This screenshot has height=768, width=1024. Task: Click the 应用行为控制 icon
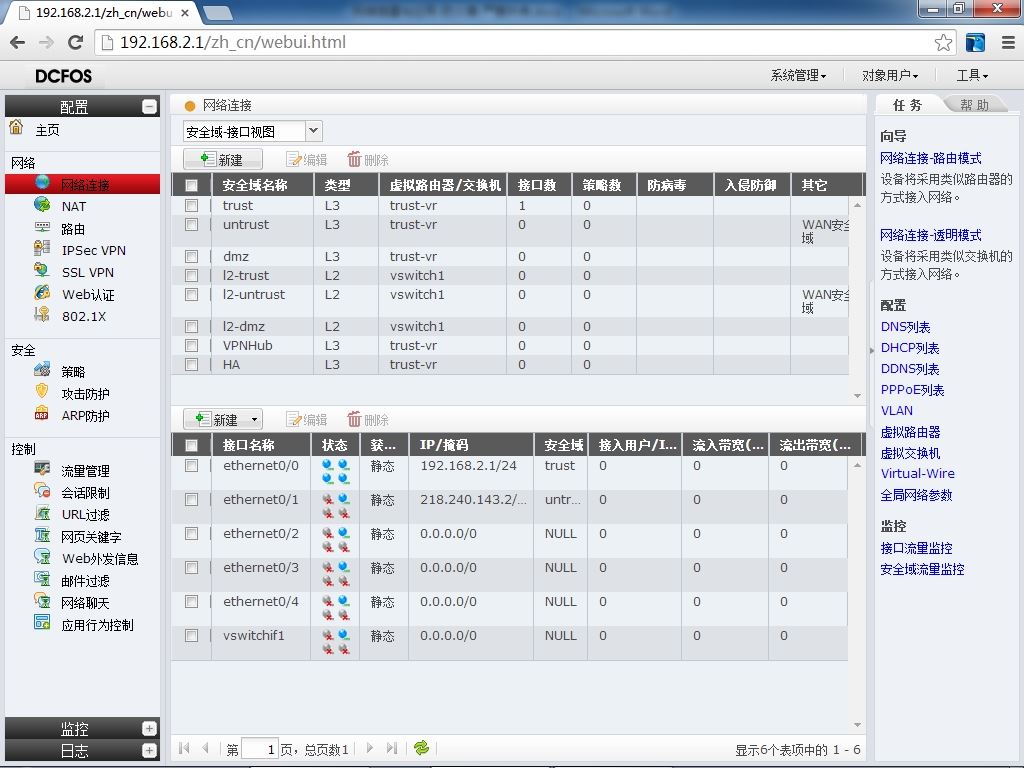[42, 623]
